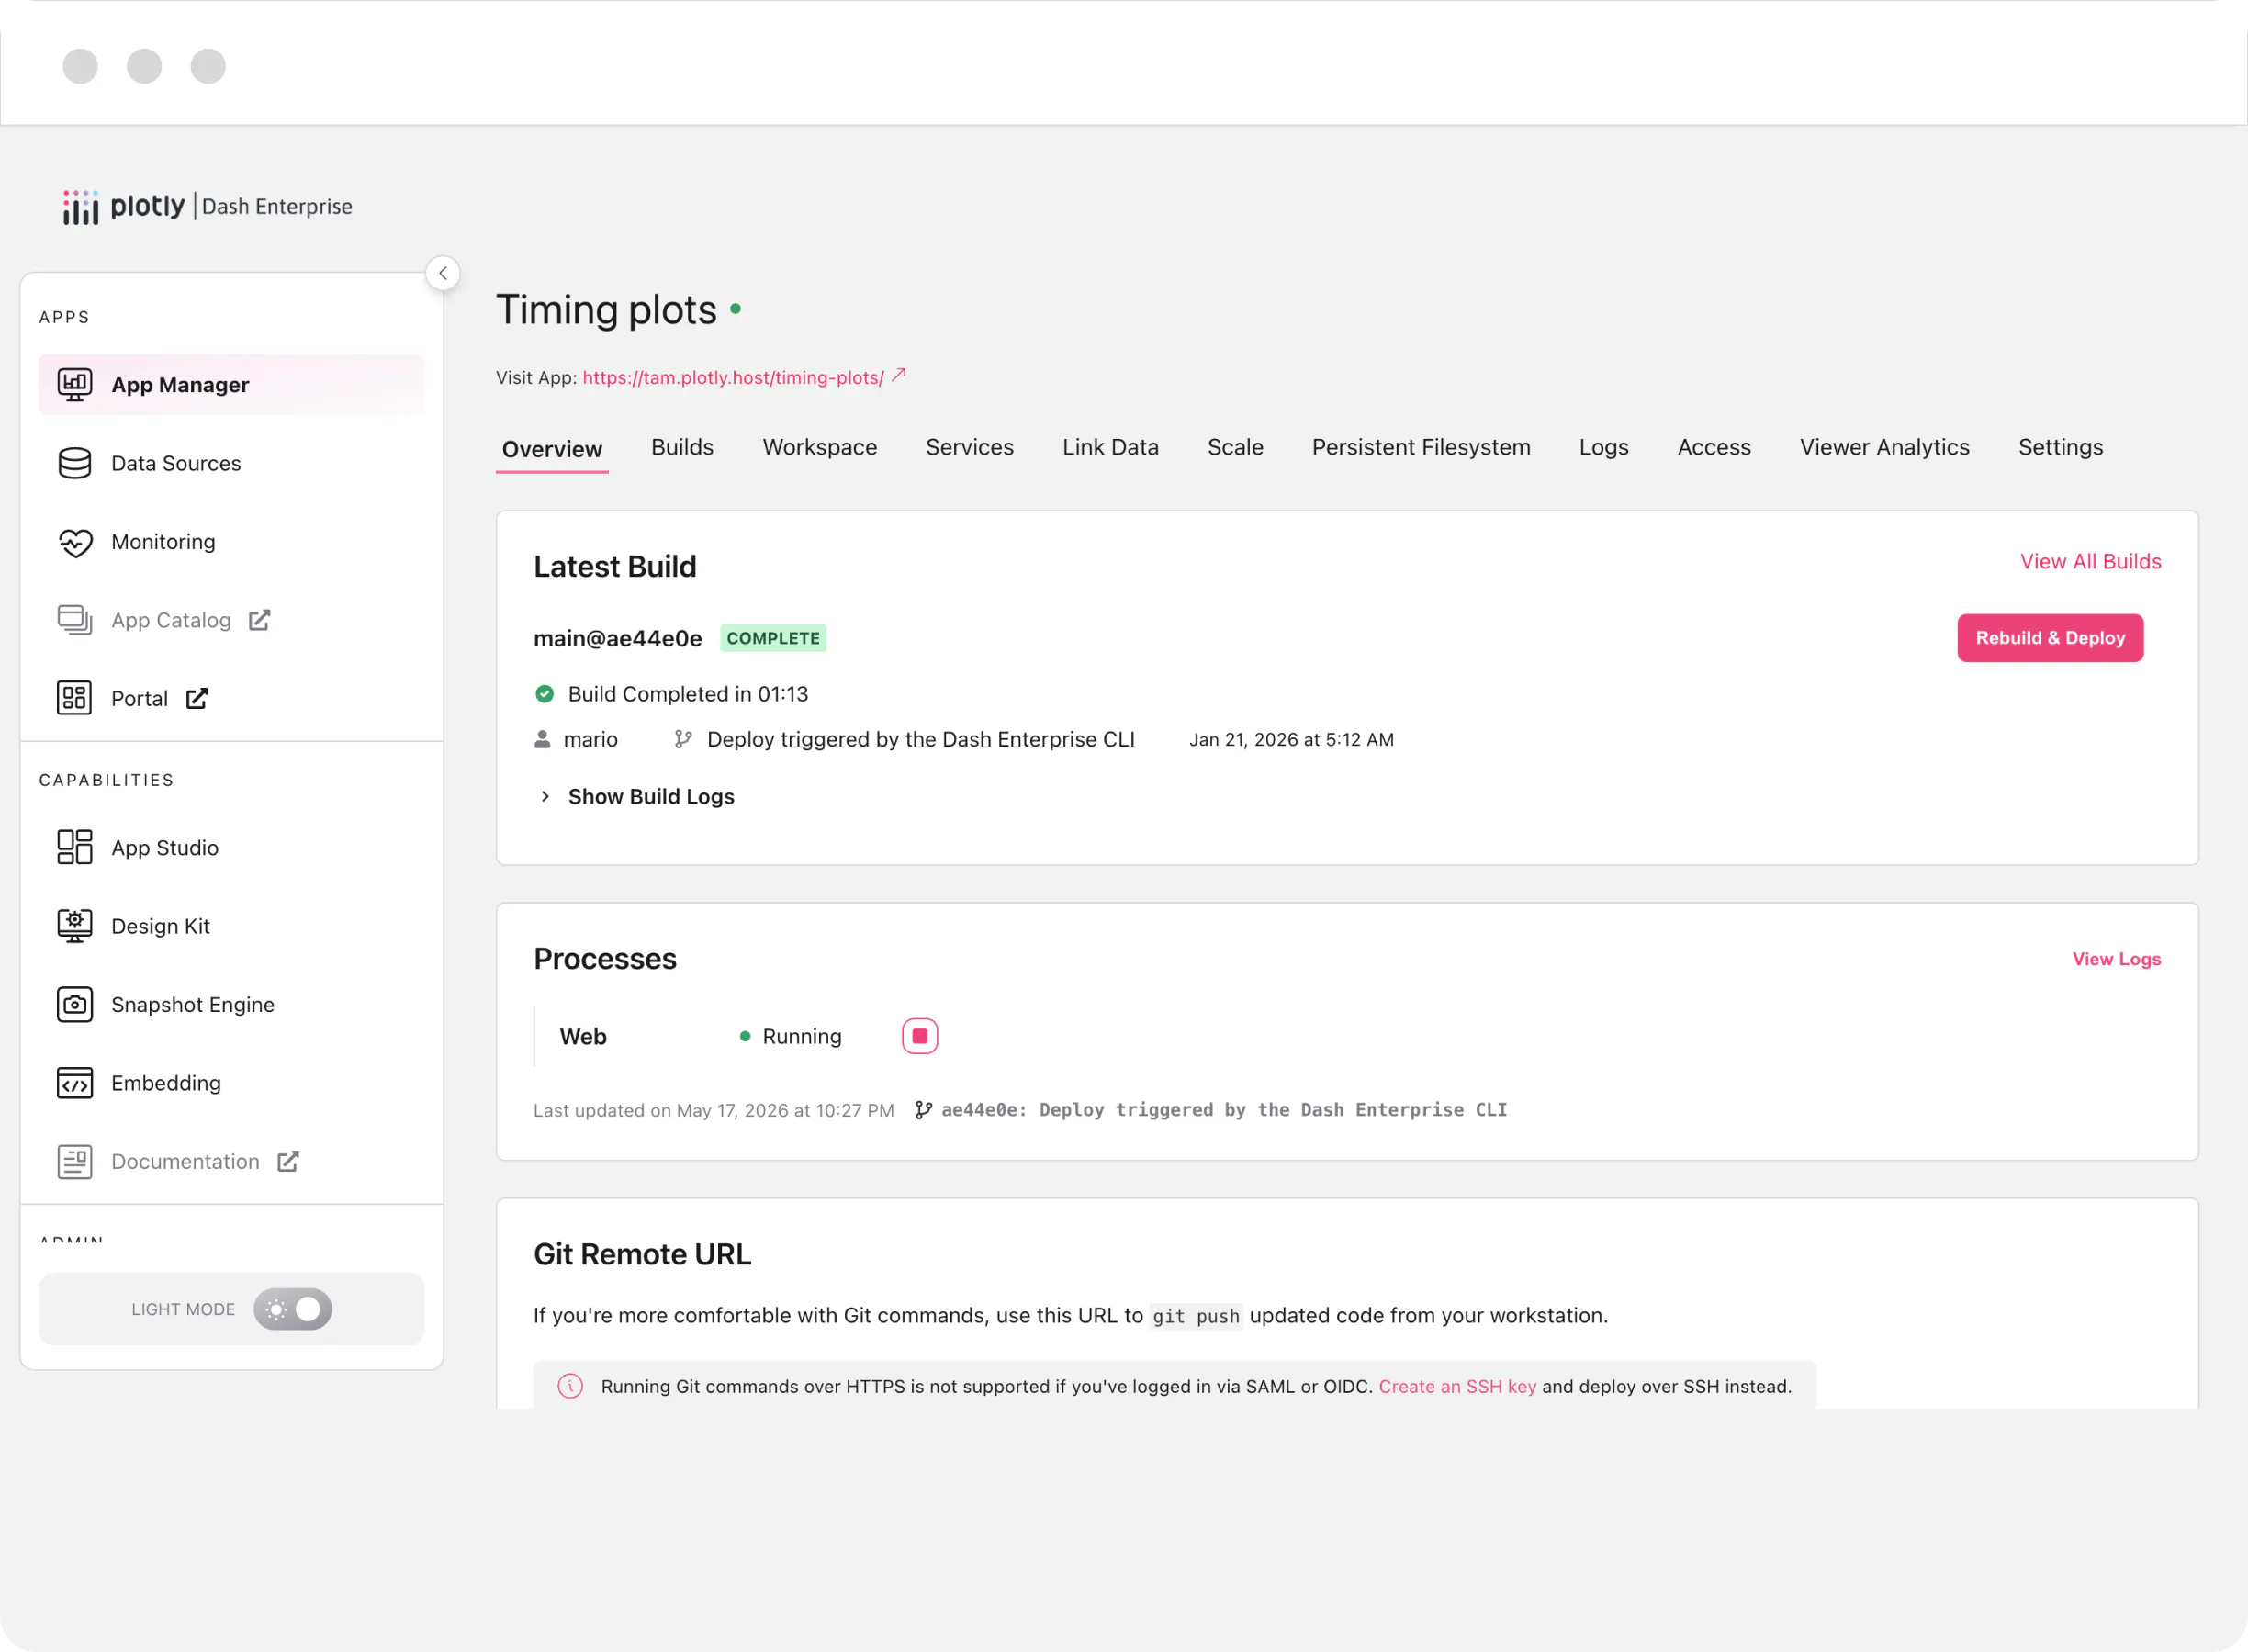Open the App Studio icon
2248x1652 pixels.
(x=75, y=847)
